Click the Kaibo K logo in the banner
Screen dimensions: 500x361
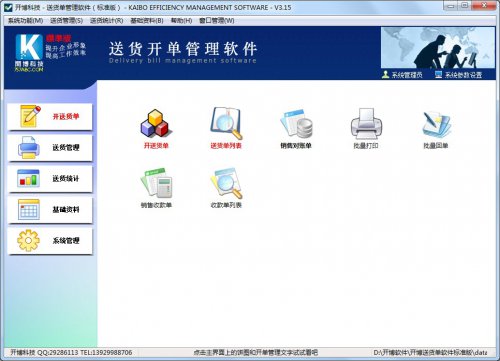coord(29,53)
